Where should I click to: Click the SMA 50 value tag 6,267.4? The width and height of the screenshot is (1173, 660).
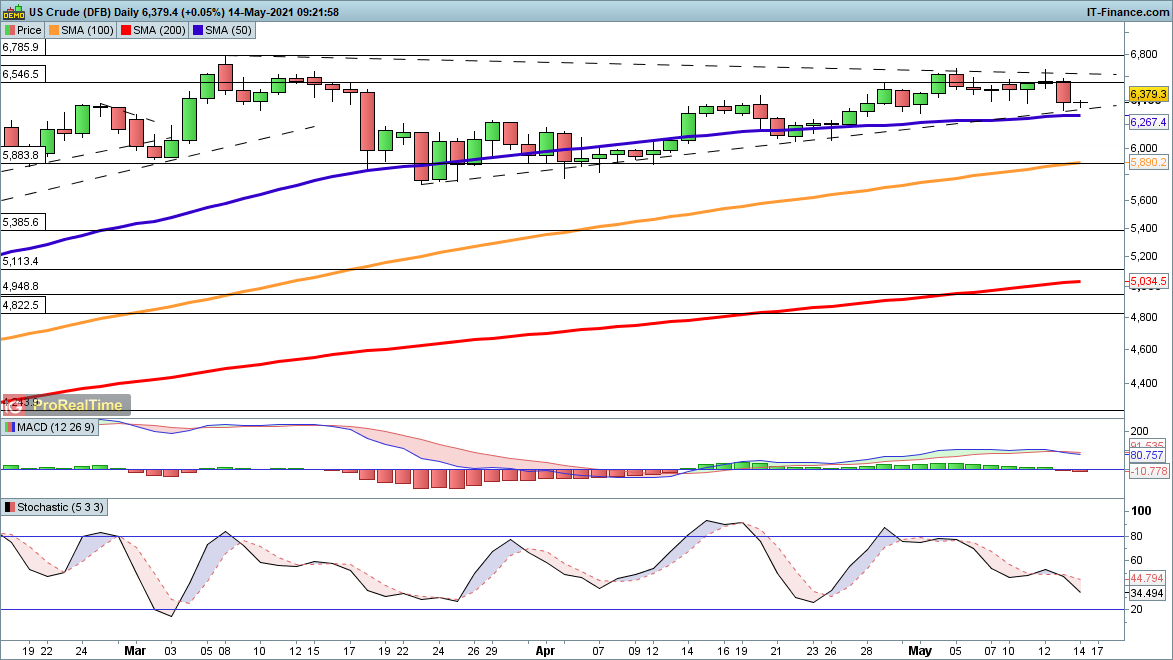(1149, 121)
